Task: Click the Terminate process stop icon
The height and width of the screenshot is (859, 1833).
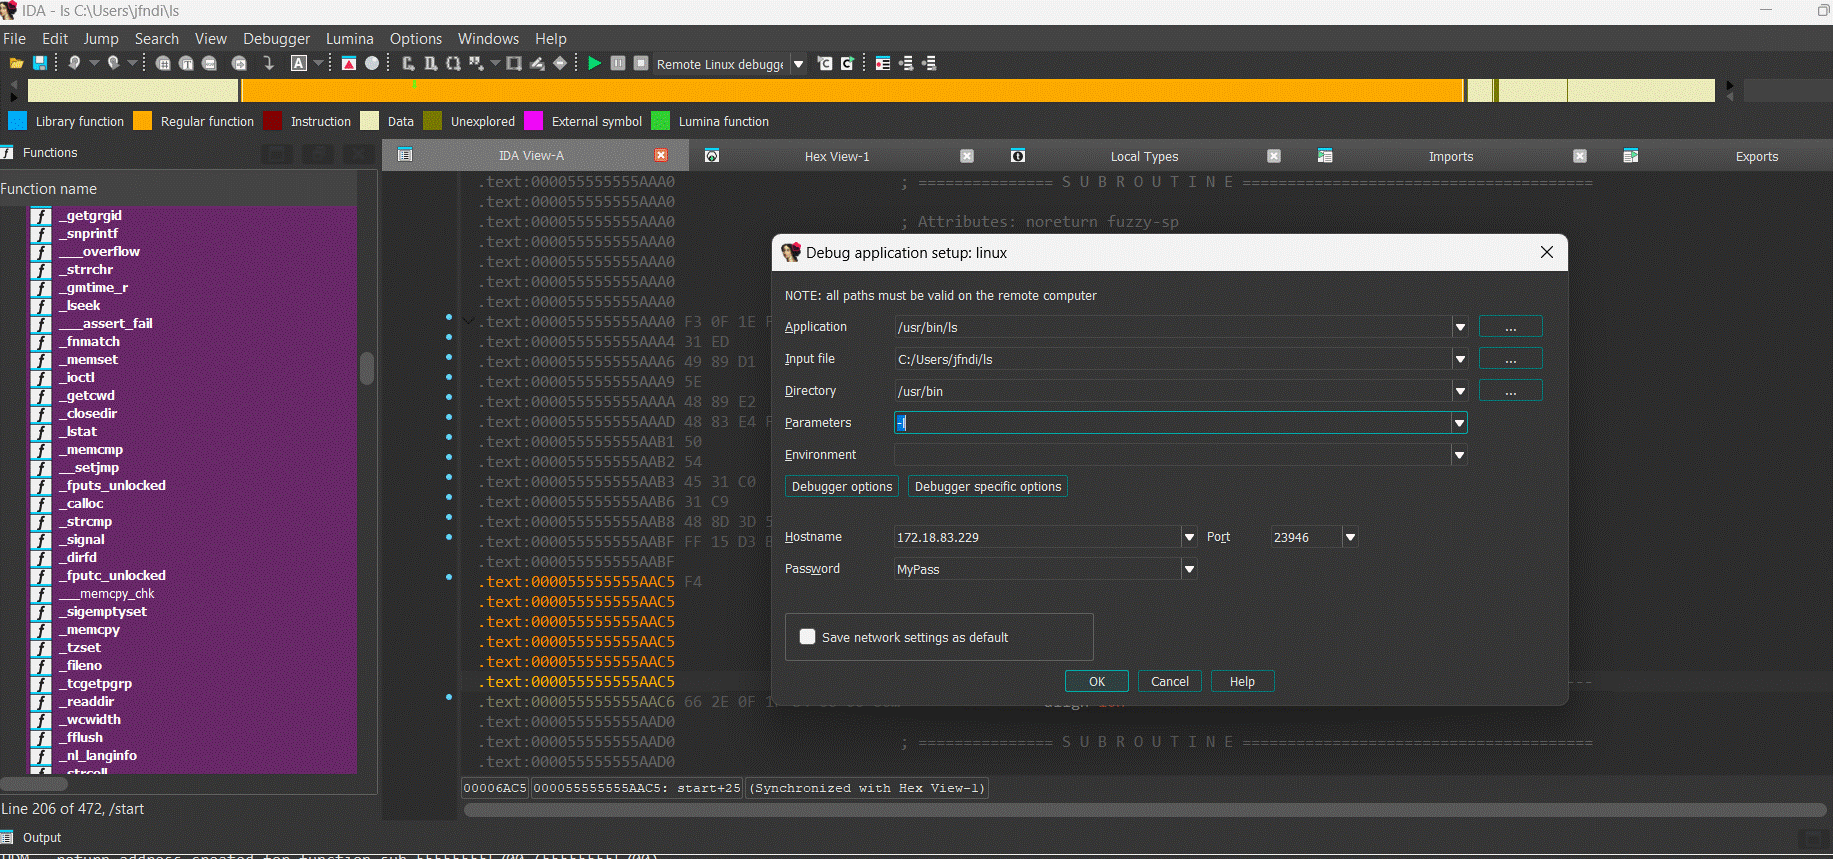Action: coord(641,63)
